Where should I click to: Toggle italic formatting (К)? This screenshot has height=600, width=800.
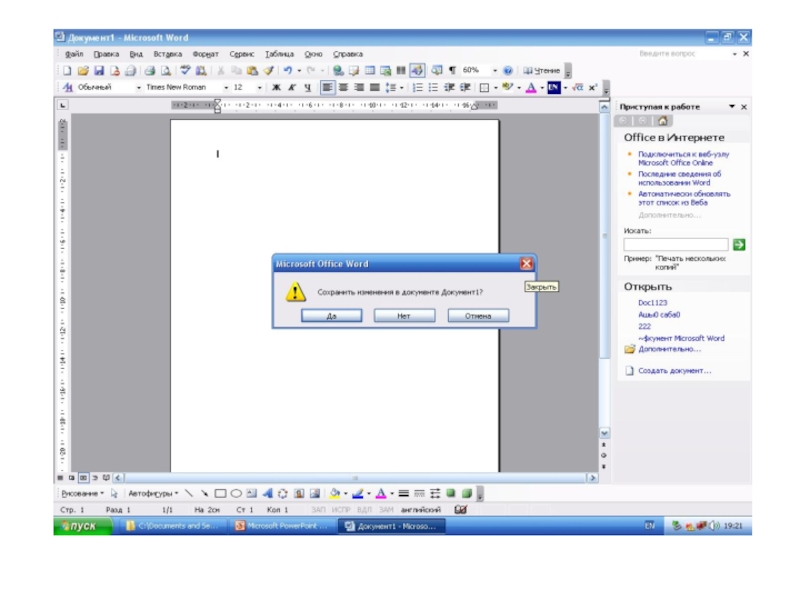click(x=292, y=87)
